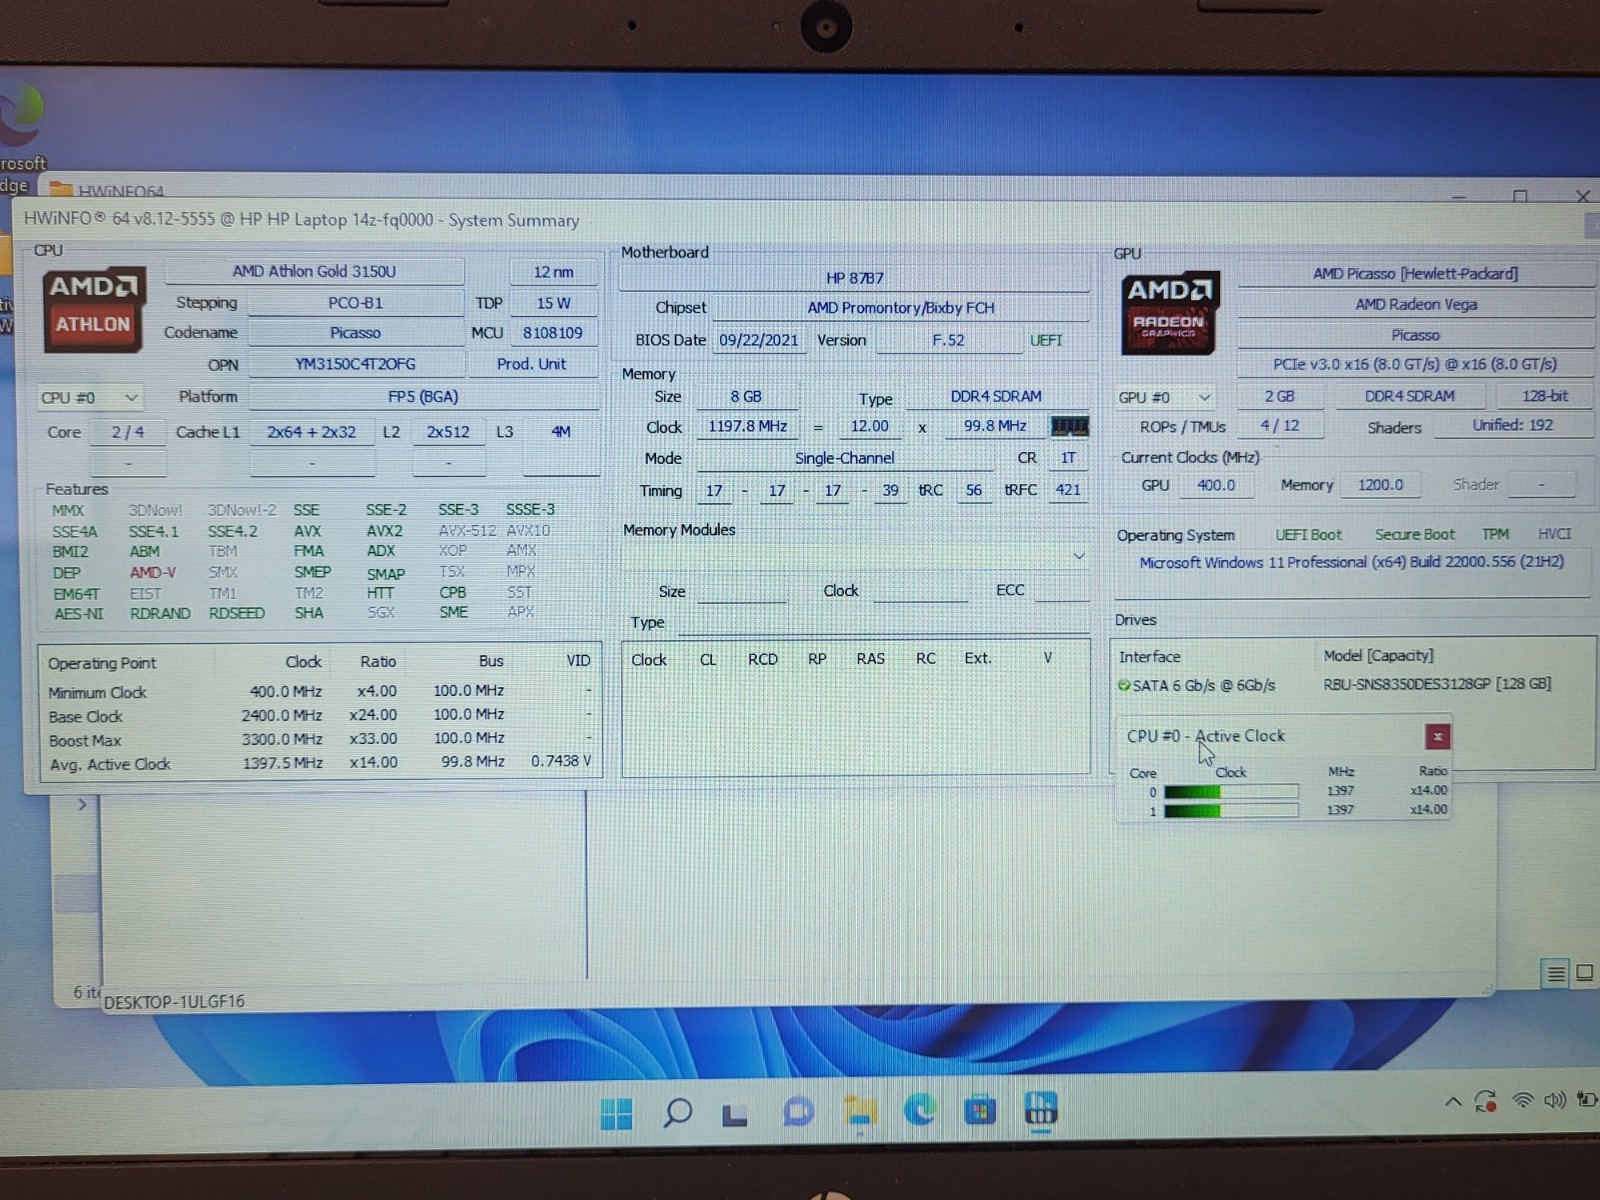Switch Explorer to large icons view

tap(1585, 972)
